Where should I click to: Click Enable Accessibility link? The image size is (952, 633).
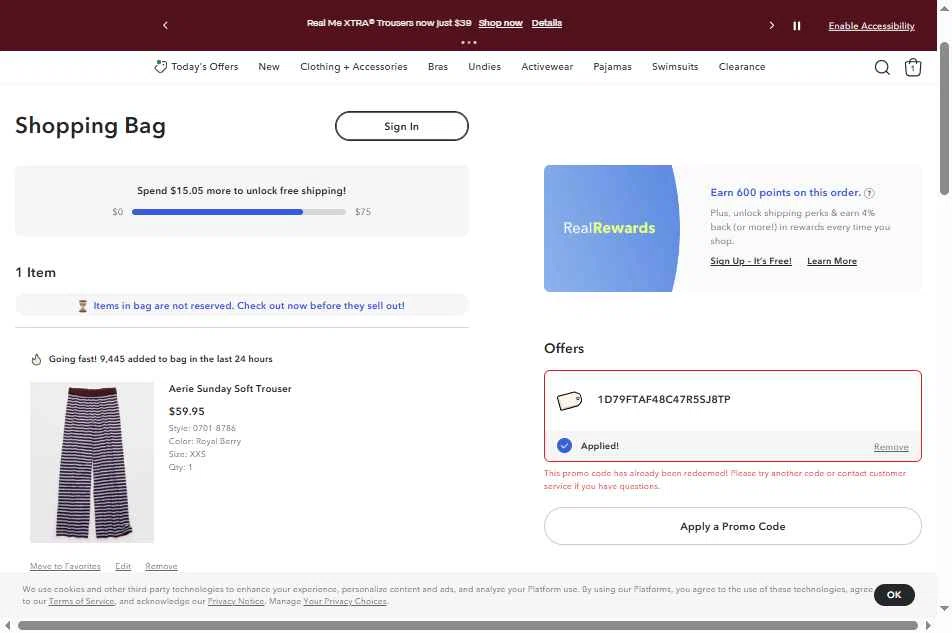[x=871, y=26]
